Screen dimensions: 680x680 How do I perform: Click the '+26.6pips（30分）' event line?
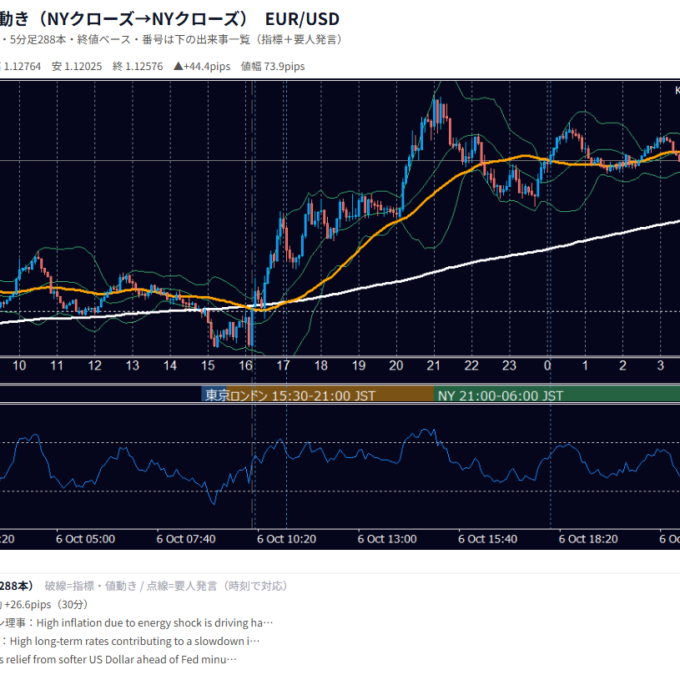click(45, 605)
